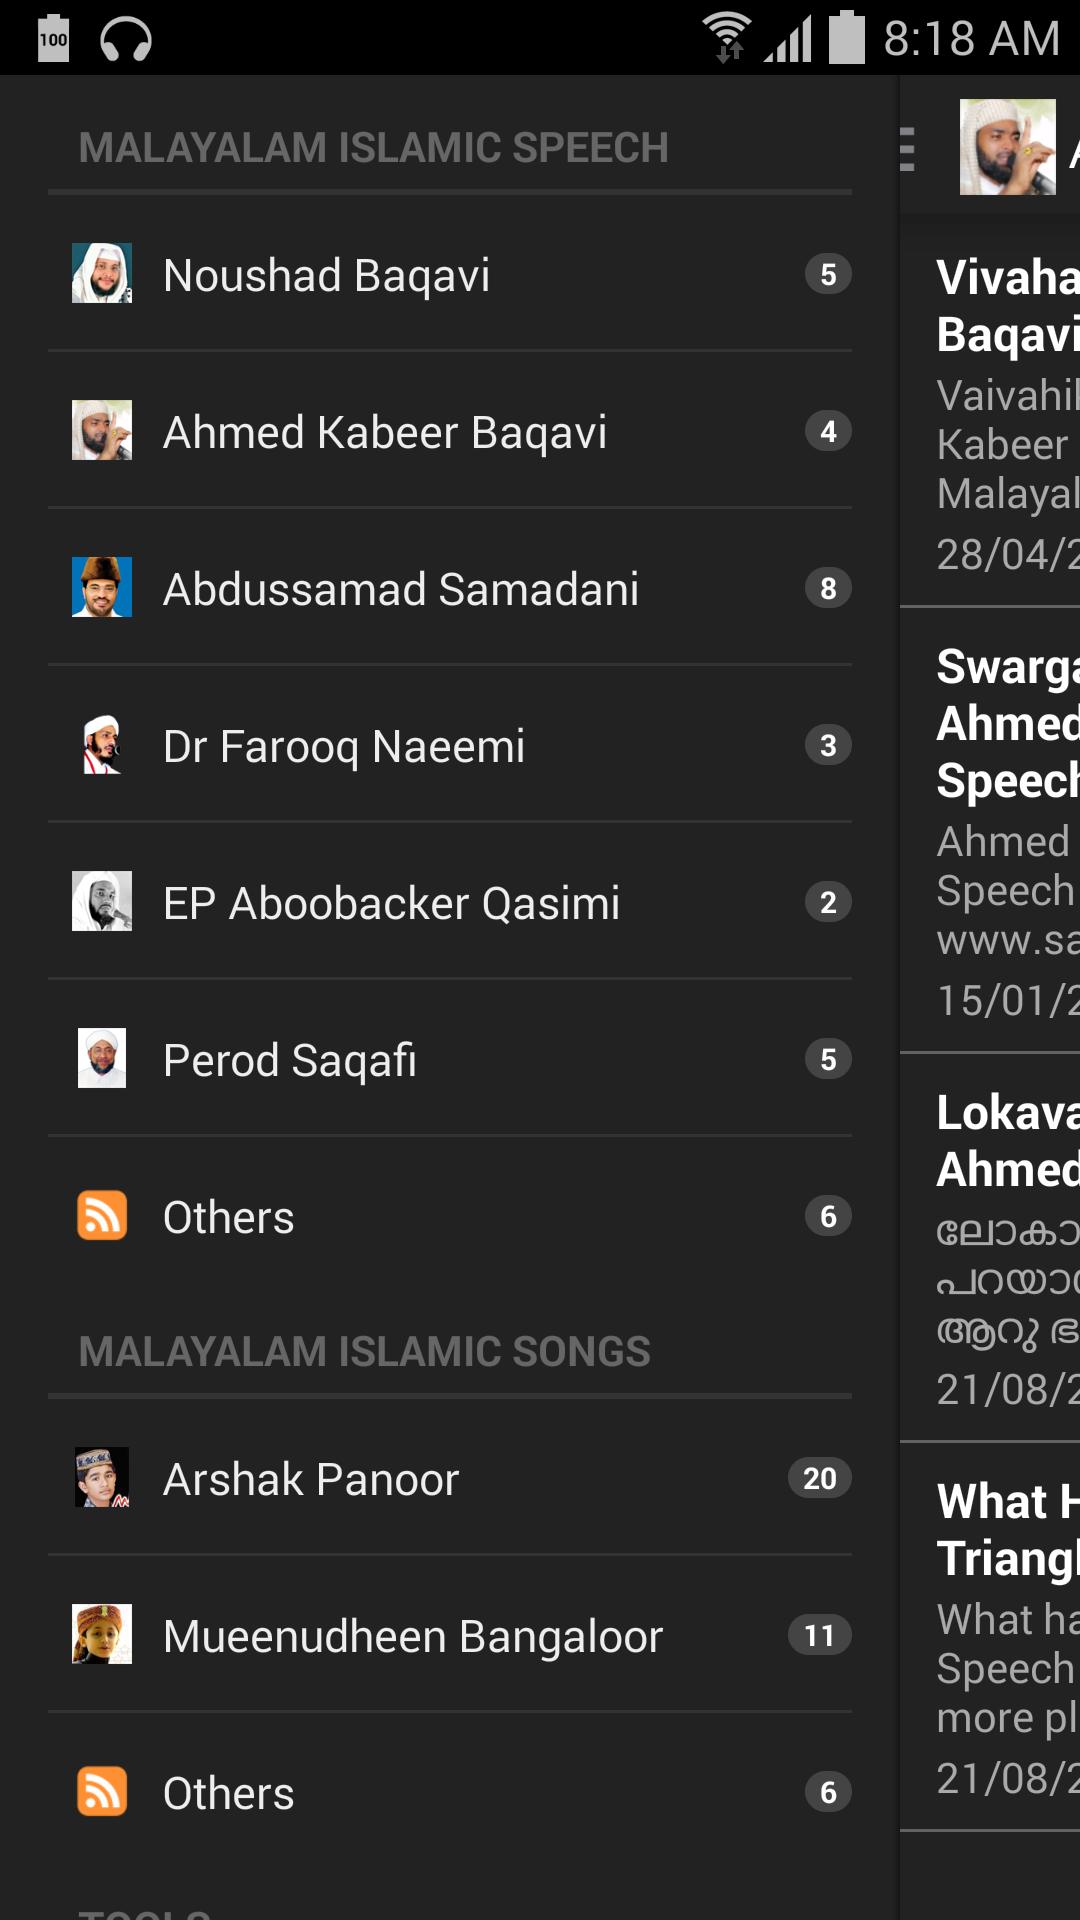Screen dimensions: 1080x1920
Task: Tap the Abdussamad Samadani avatar icon
Action: pyautogui.click(x=102, y=588)
